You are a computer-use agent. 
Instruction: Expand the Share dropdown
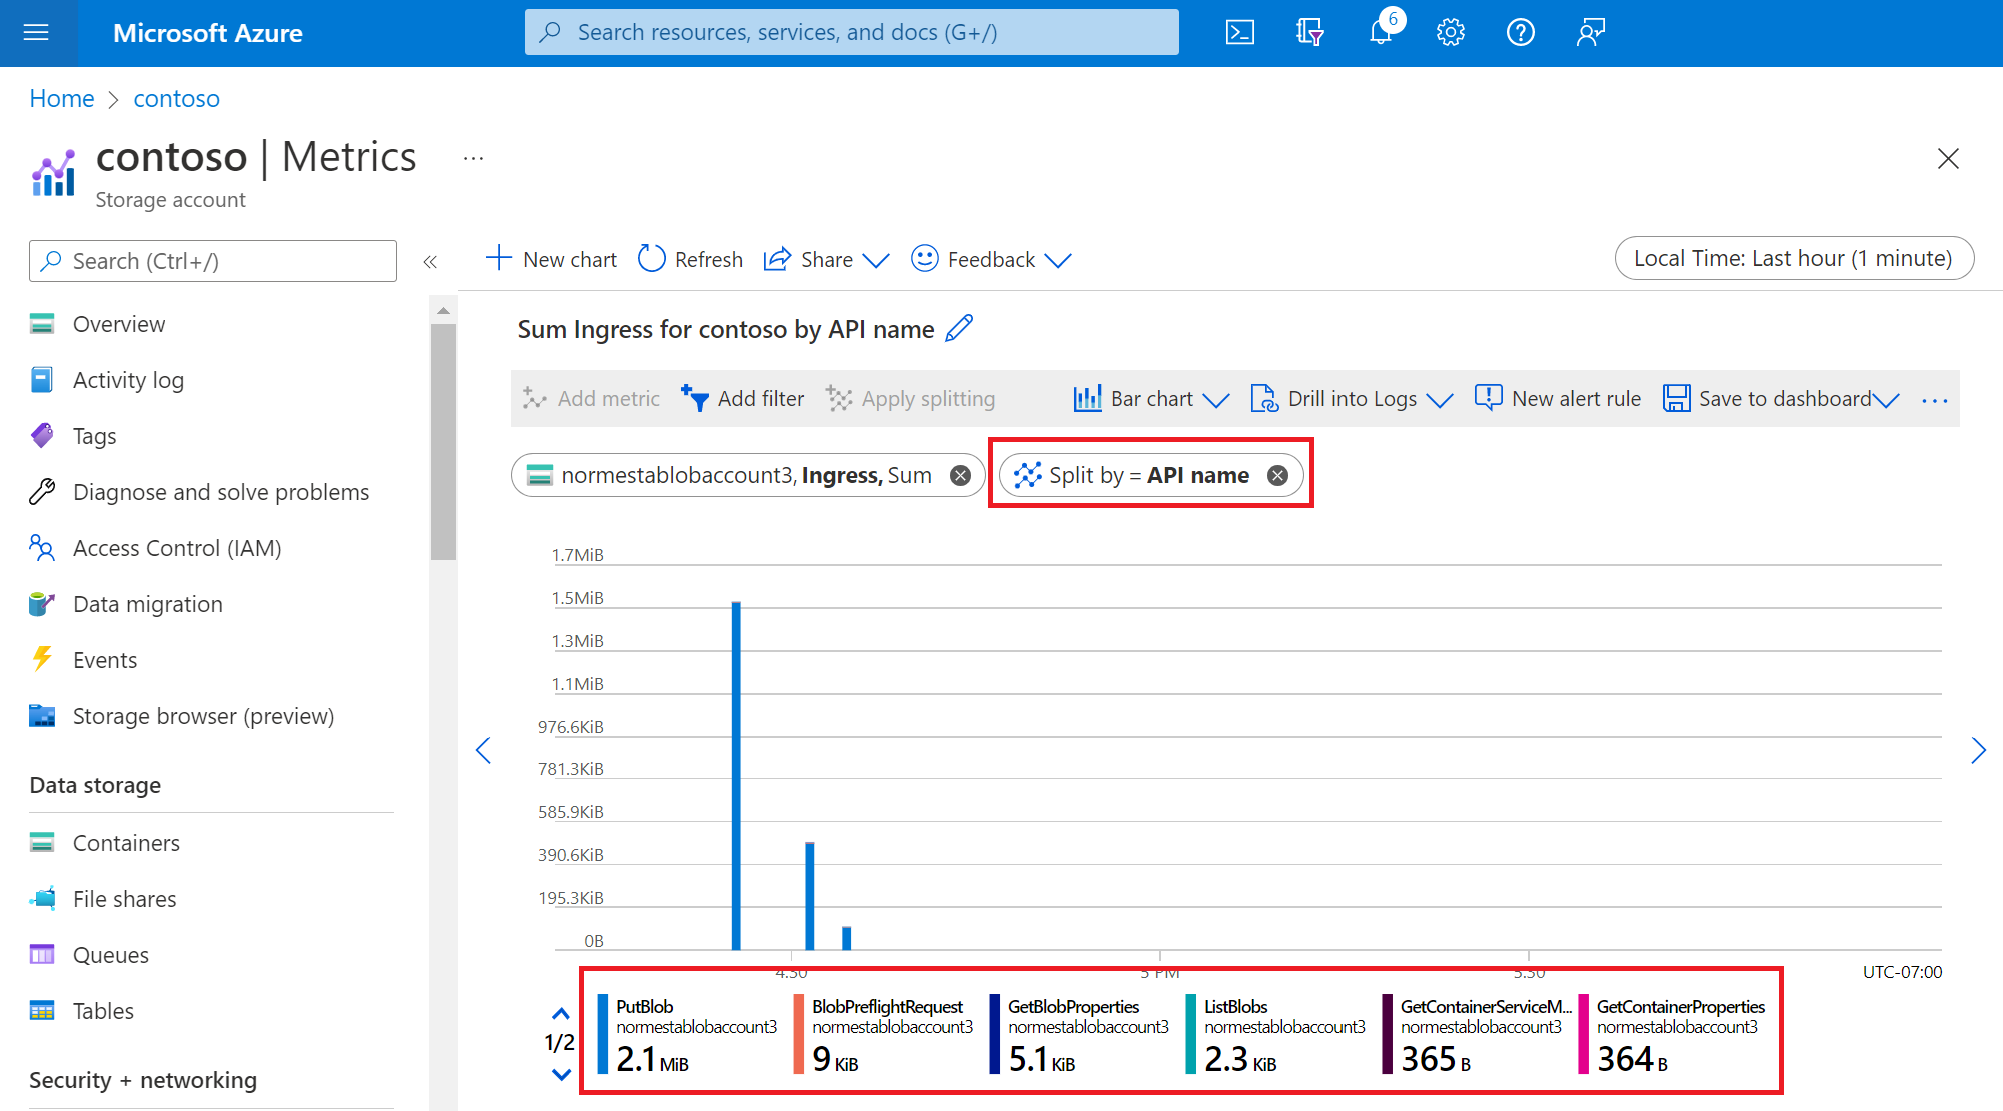tap(877, 259)
